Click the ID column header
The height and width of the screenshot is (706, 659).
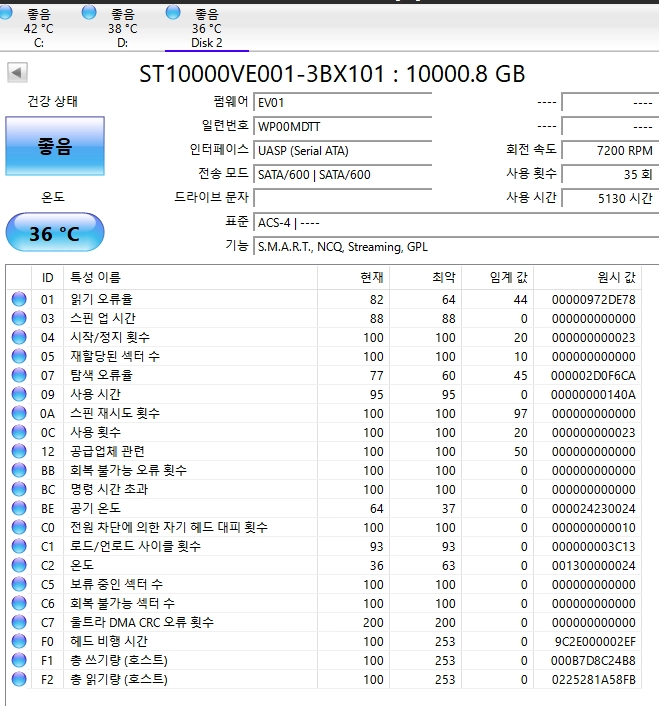pos(47,277)
